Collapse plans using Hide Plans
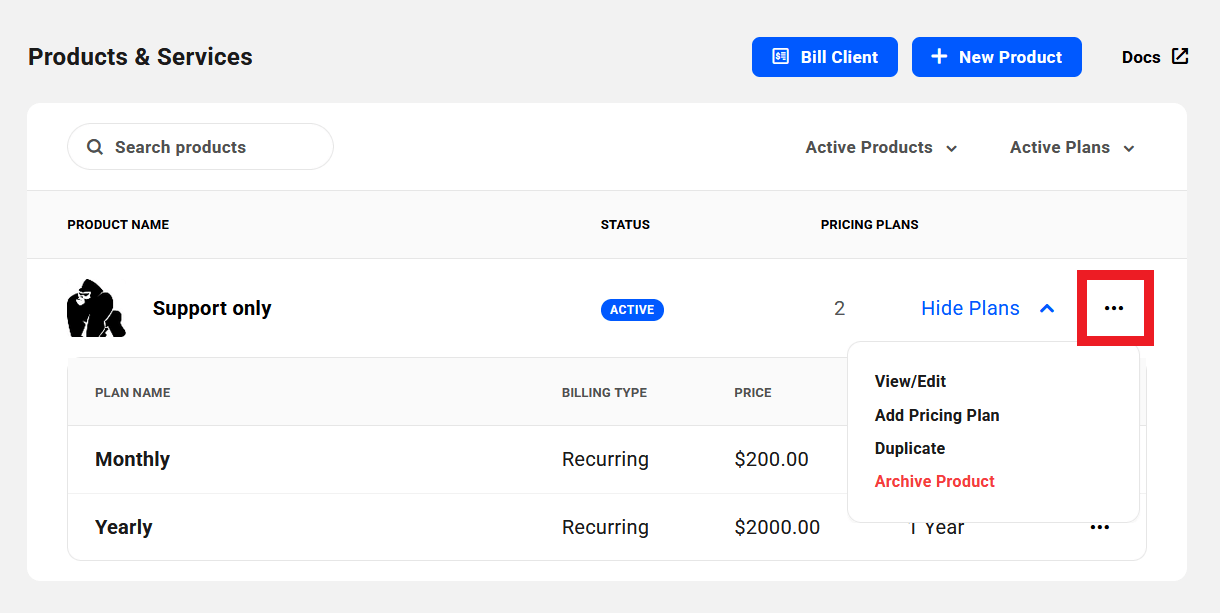 [987, 308]
